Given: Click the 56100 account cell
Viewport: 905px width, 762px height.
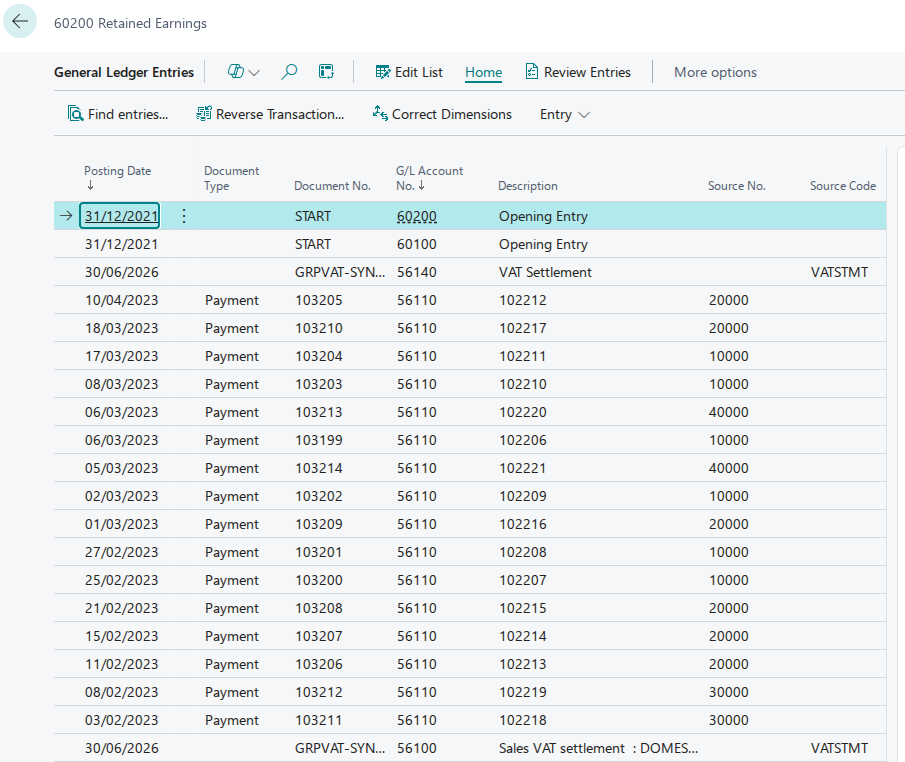Looking at the screenshot, I should coord(417,748).
